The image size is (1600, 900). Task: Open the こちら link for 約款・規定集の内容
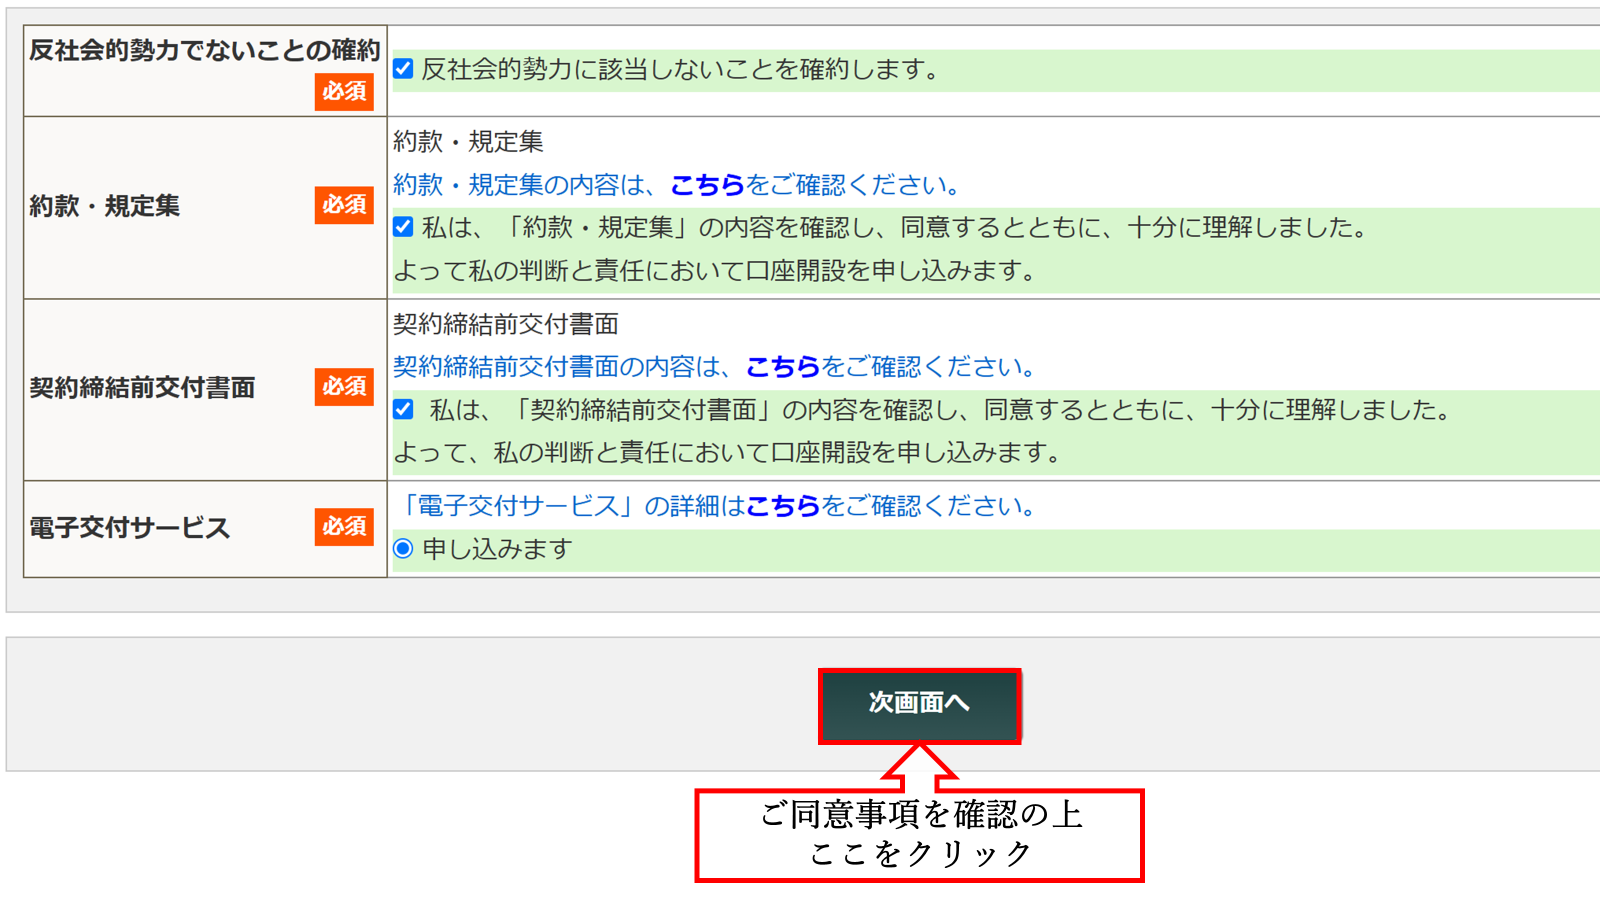pos(707,185)
